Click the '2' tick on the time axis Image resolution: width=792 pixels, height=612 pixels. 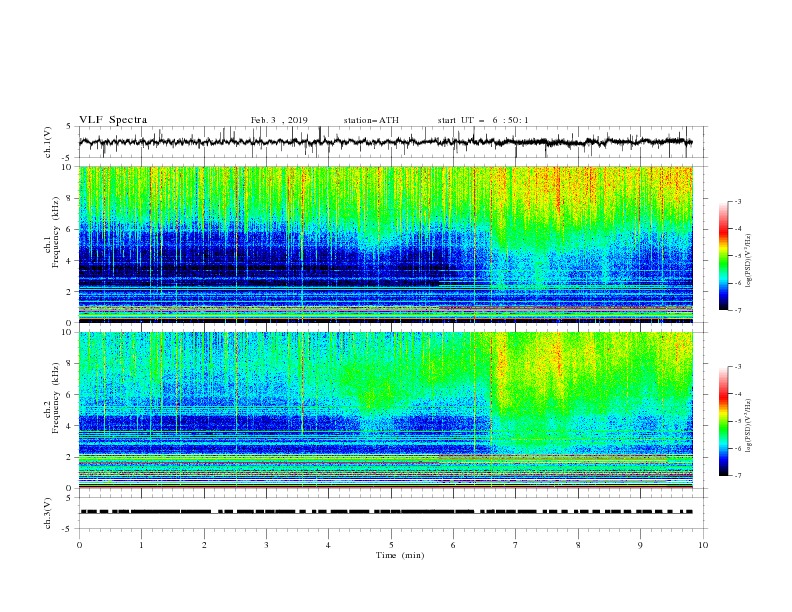click(x=204, y=545)
